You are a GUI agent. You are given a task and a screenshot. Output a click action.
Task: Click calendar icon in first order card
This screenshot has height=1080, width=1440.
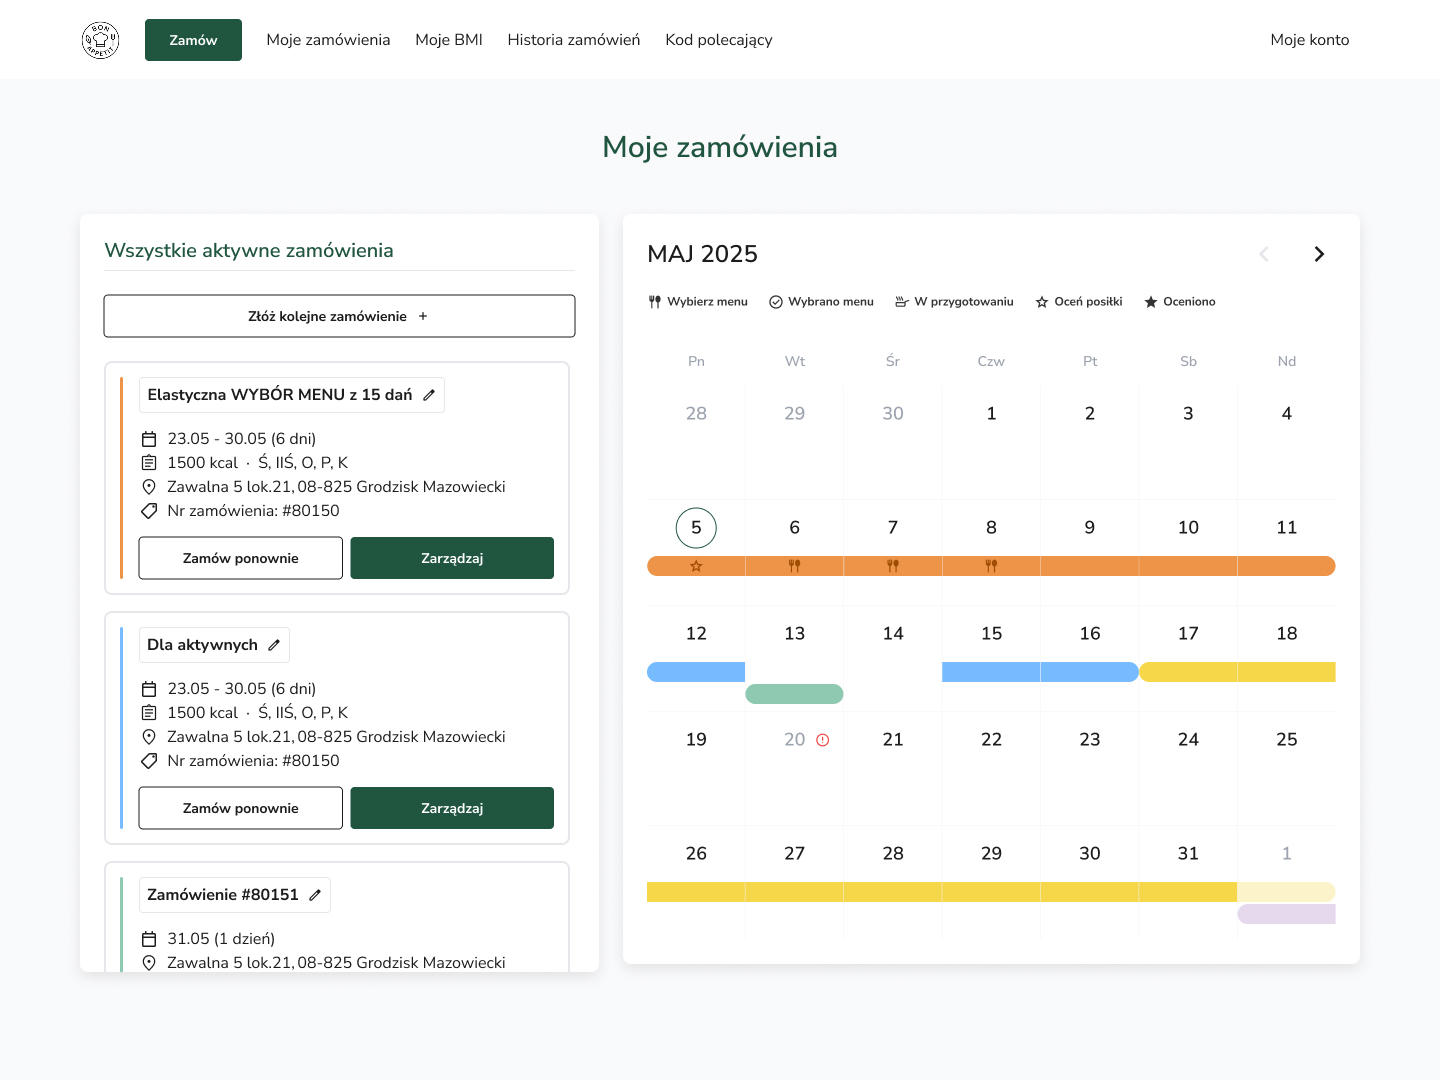[x=149, y=439]
